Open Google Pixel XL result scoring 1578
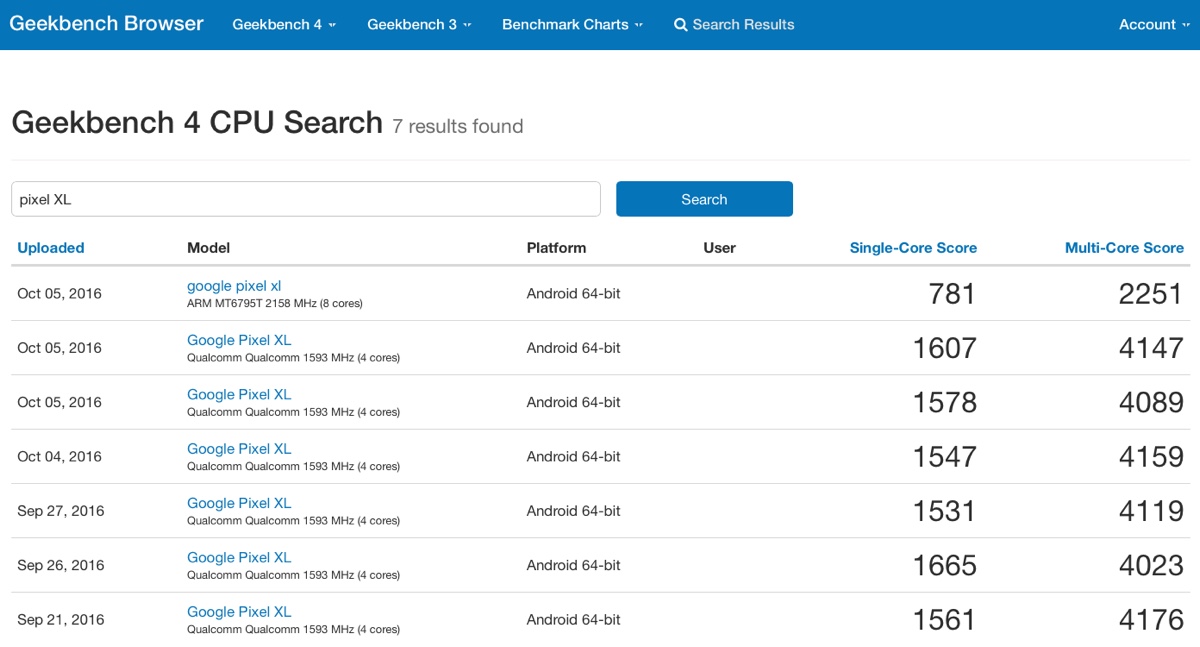The height and width of the screenshot is (647, 1200). click(x=239, y=394)
